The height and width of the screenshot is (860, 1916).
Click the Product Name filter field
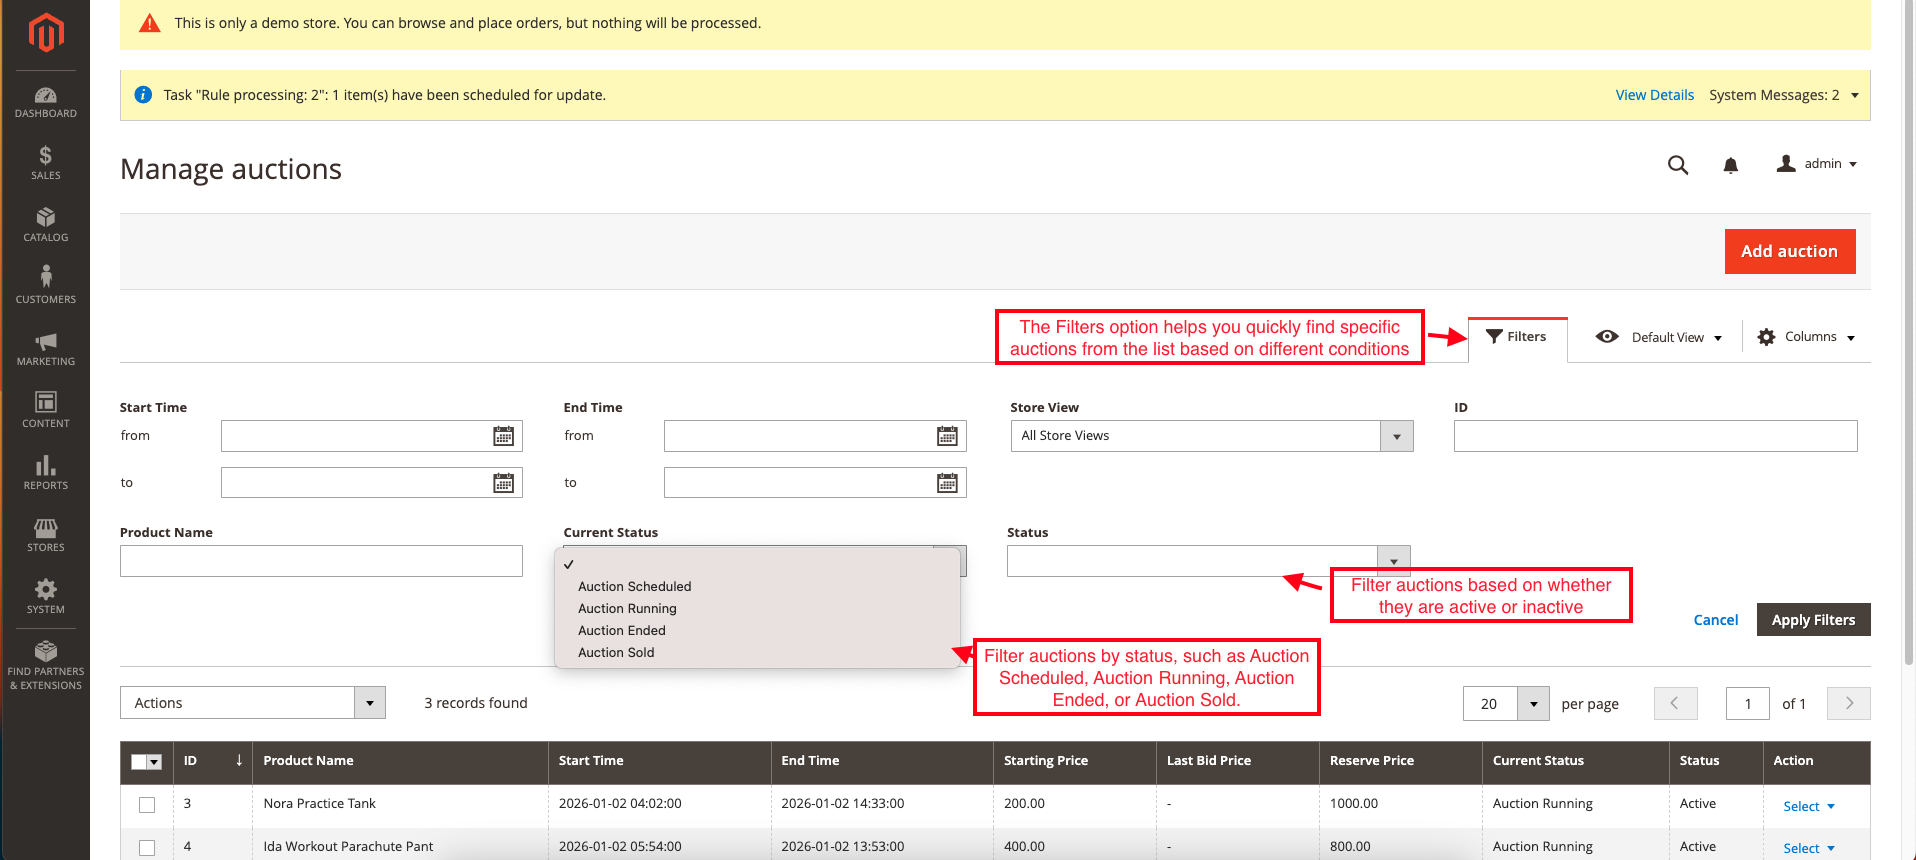[x=321, y=561]
